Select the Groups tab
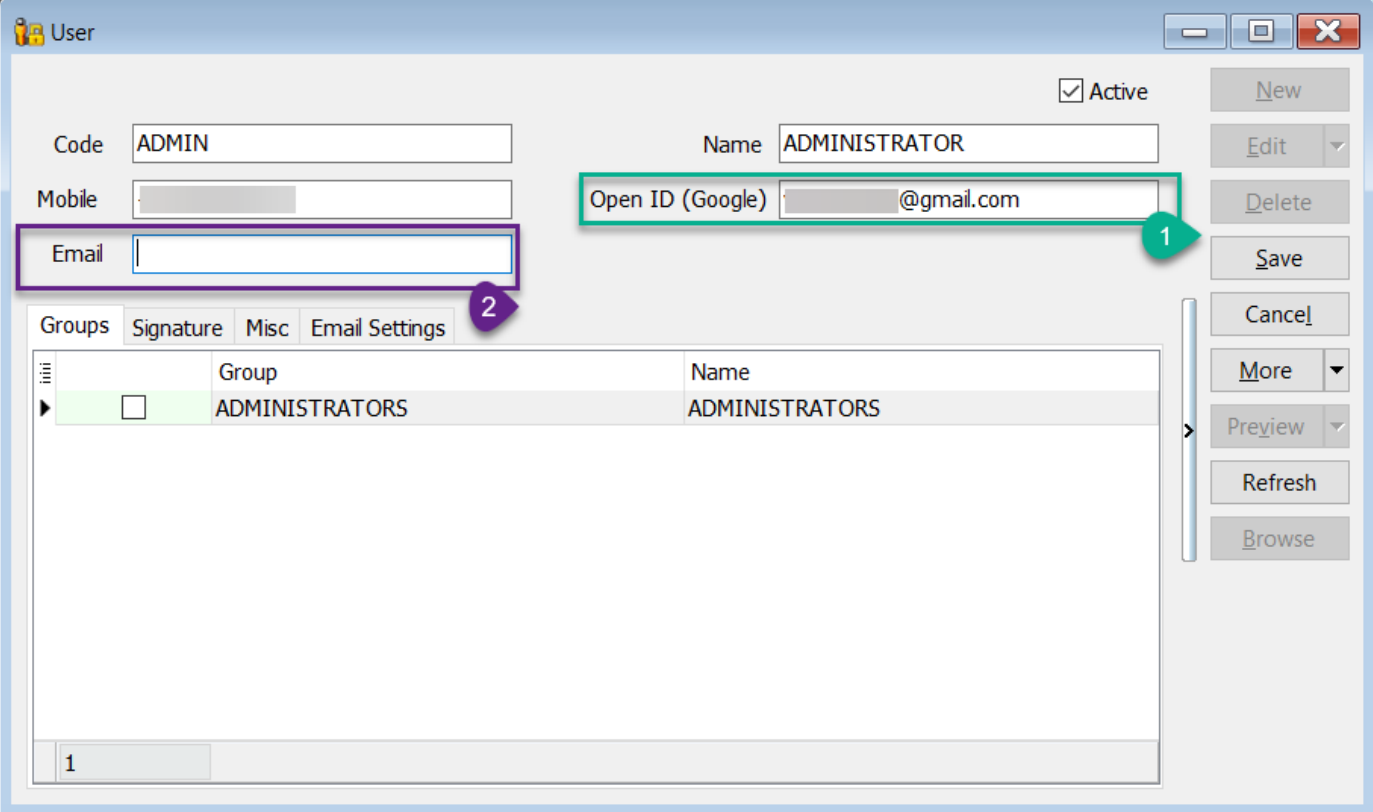 [75, 326]
